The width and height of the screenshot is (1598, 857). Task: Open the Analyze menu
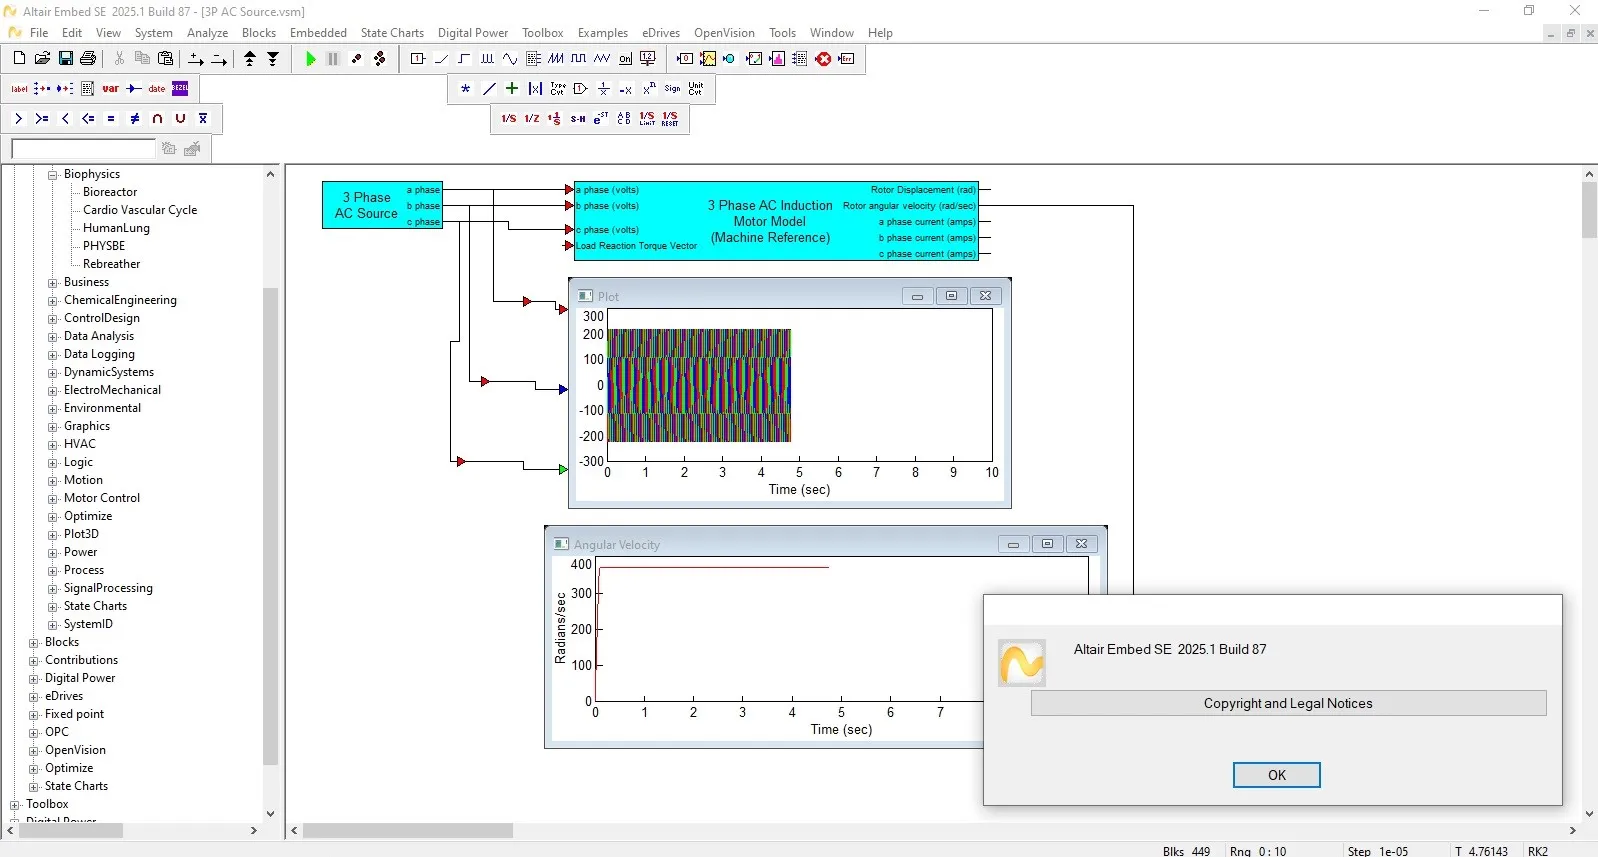click(x=207, y=33)
